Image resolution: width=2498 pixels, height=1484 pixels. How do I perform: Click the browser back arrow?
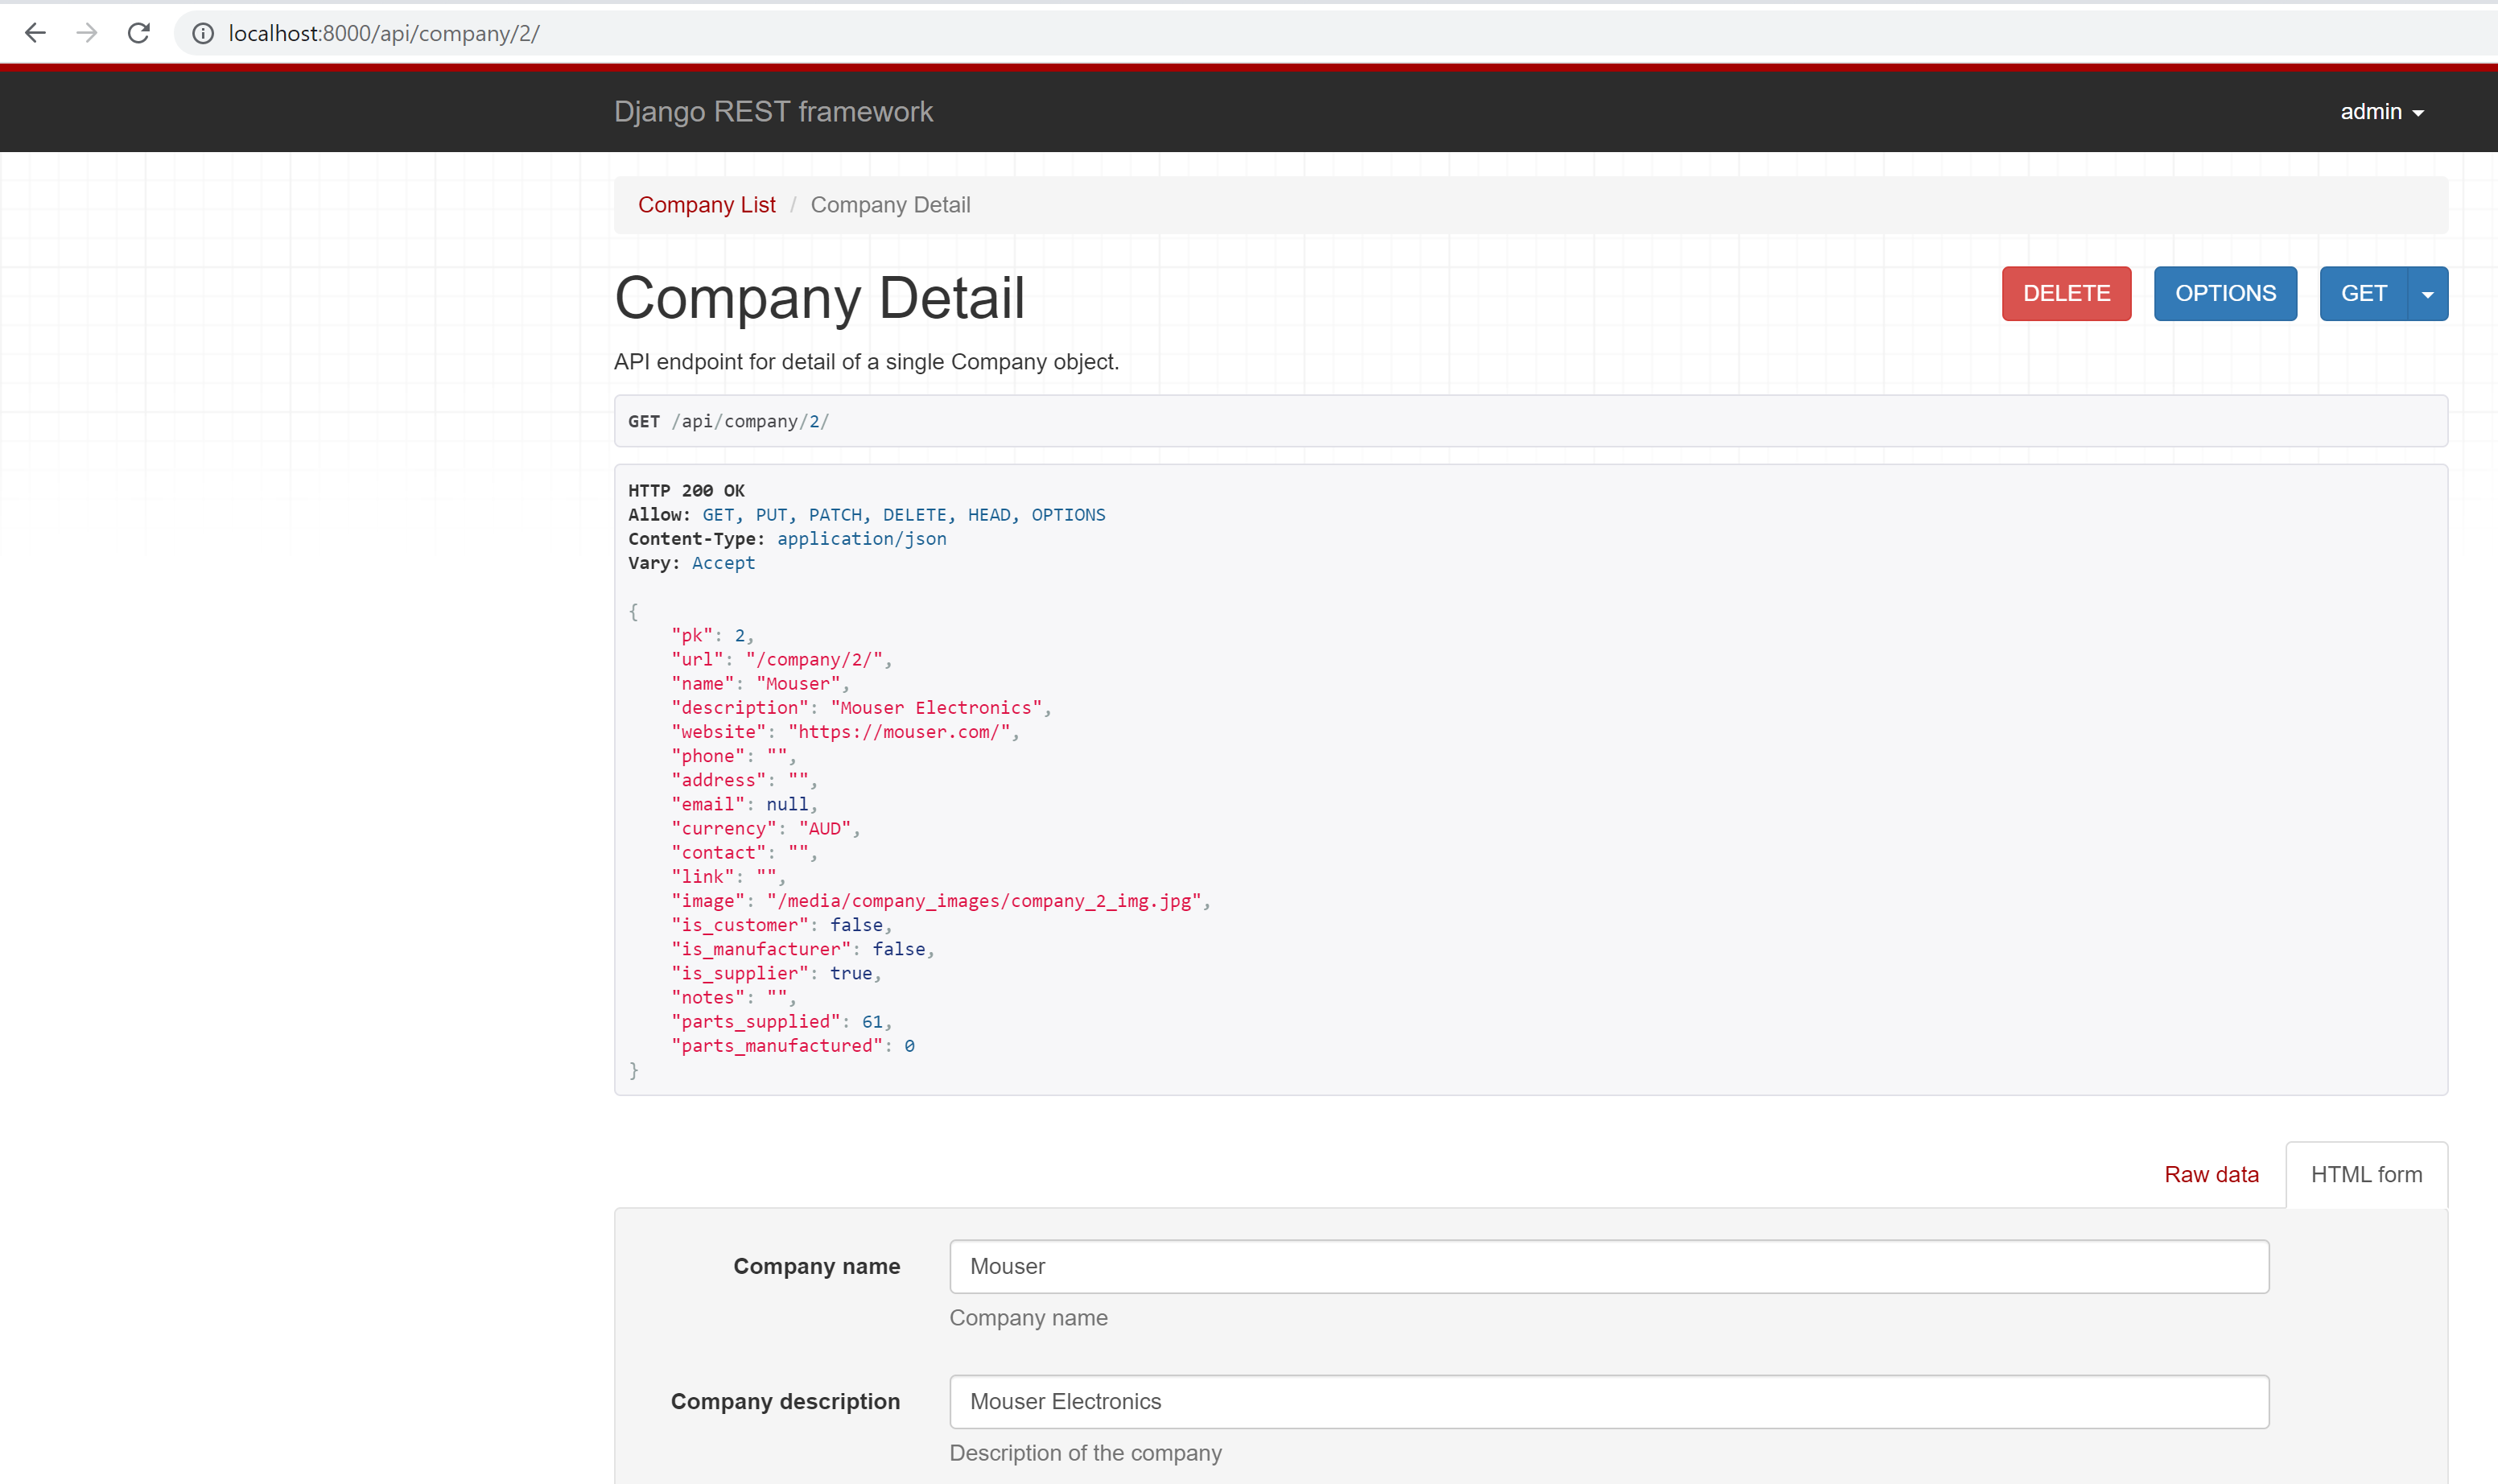click(x=36, y=33)
